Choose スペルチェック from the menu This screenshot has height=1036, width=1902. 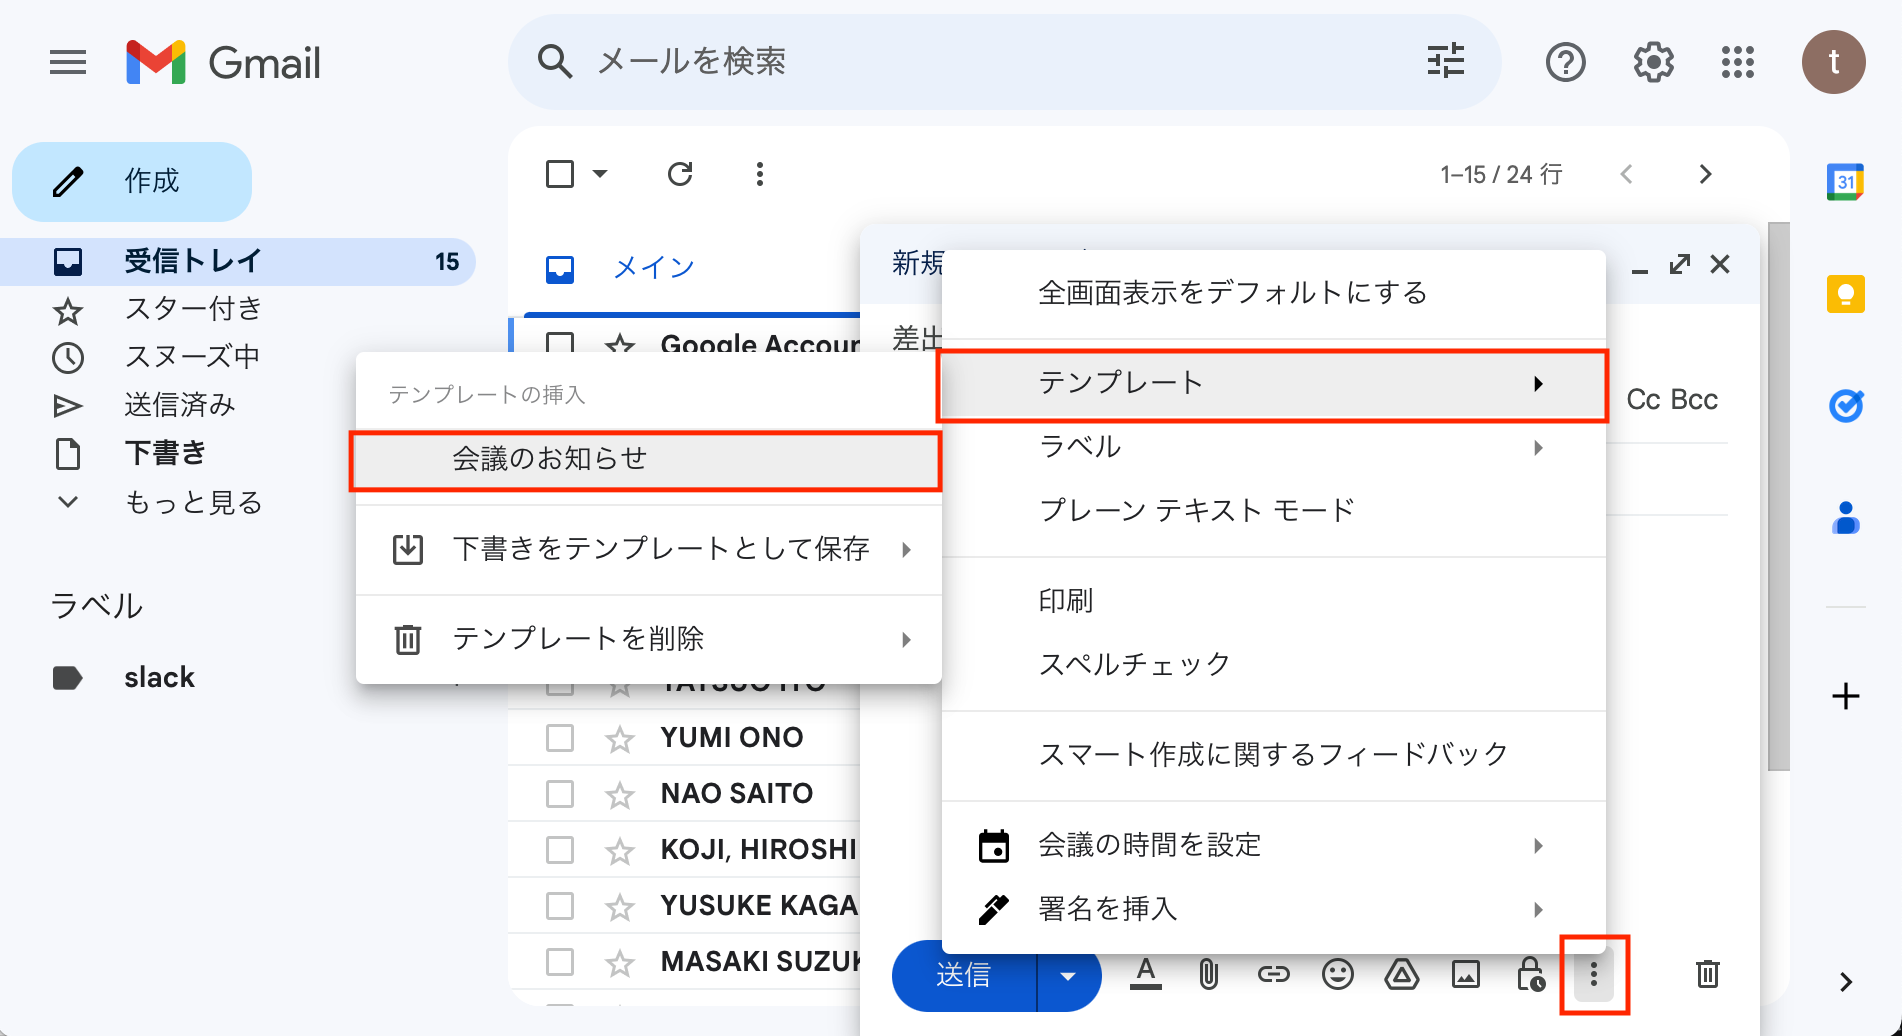tap(1273, 664)
